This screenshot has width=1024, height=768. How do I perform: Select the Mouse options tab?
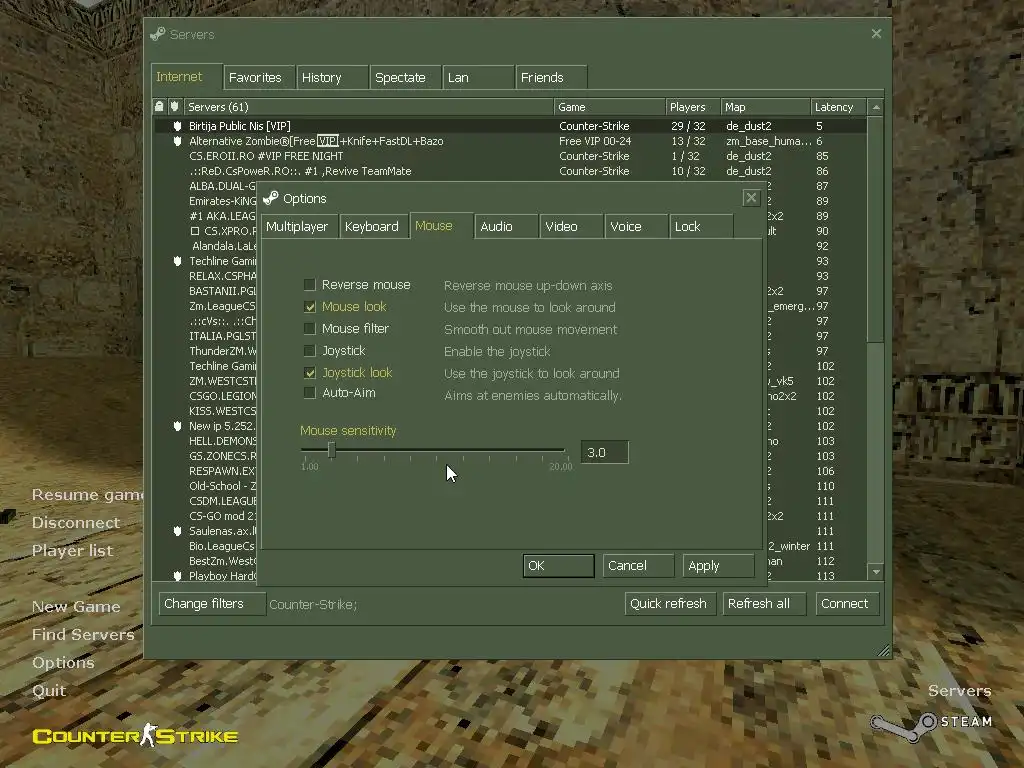click(x=441, y=226)
